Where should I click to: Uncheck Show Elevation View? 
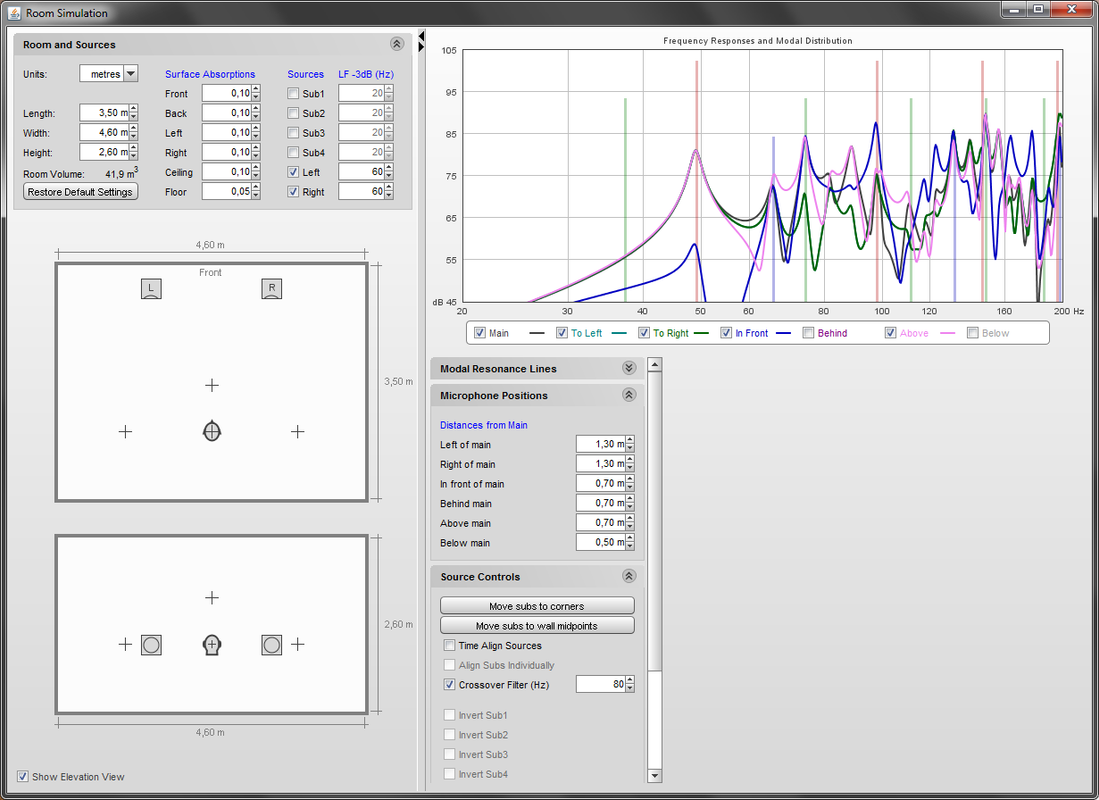click(23, 776)
